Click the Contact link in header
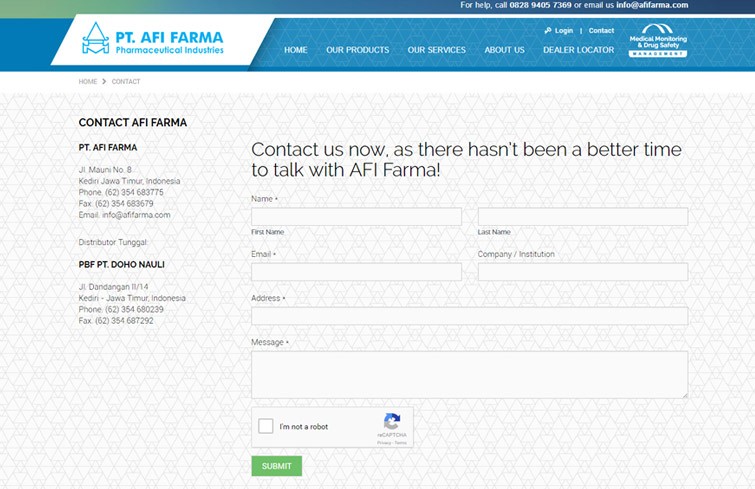 [x=601, y=30]
